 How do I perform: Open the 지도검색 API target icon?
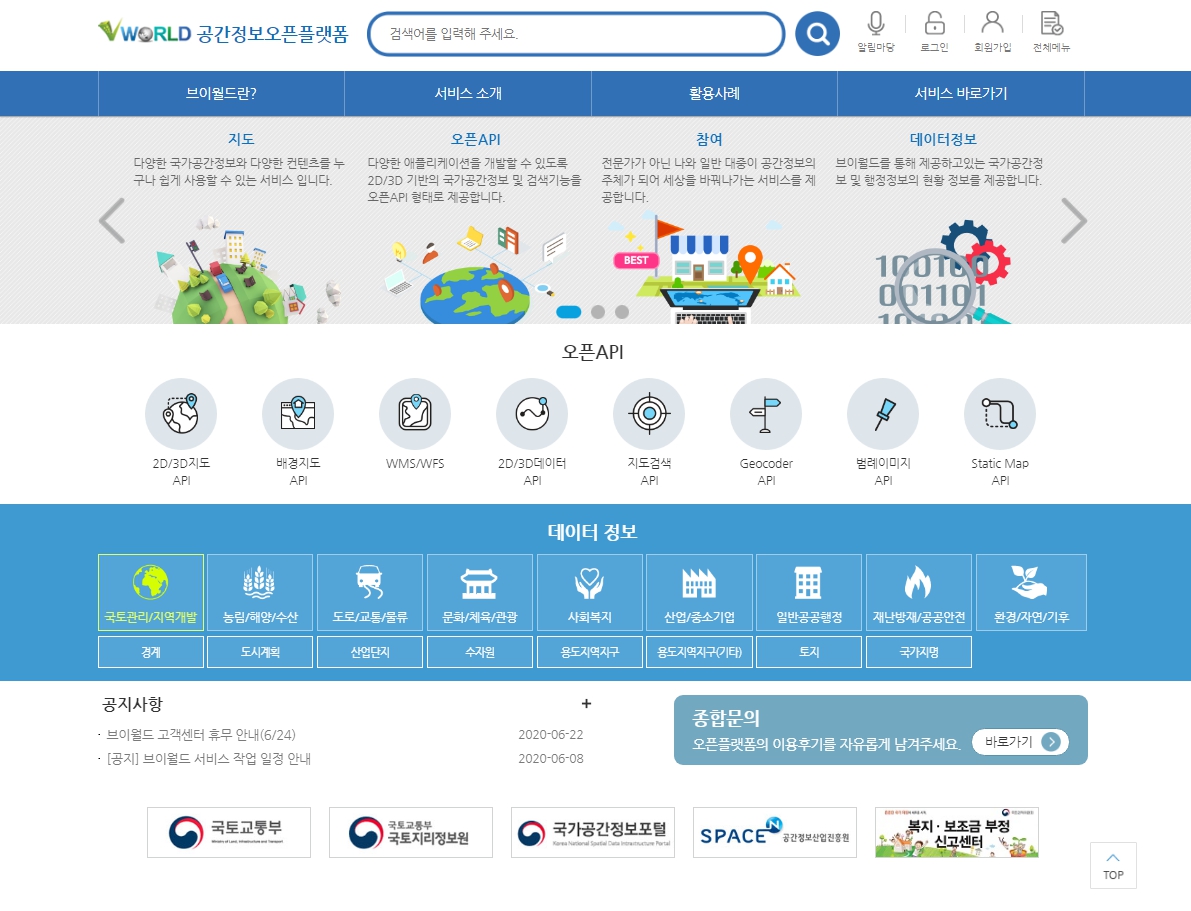click(649, 414)
